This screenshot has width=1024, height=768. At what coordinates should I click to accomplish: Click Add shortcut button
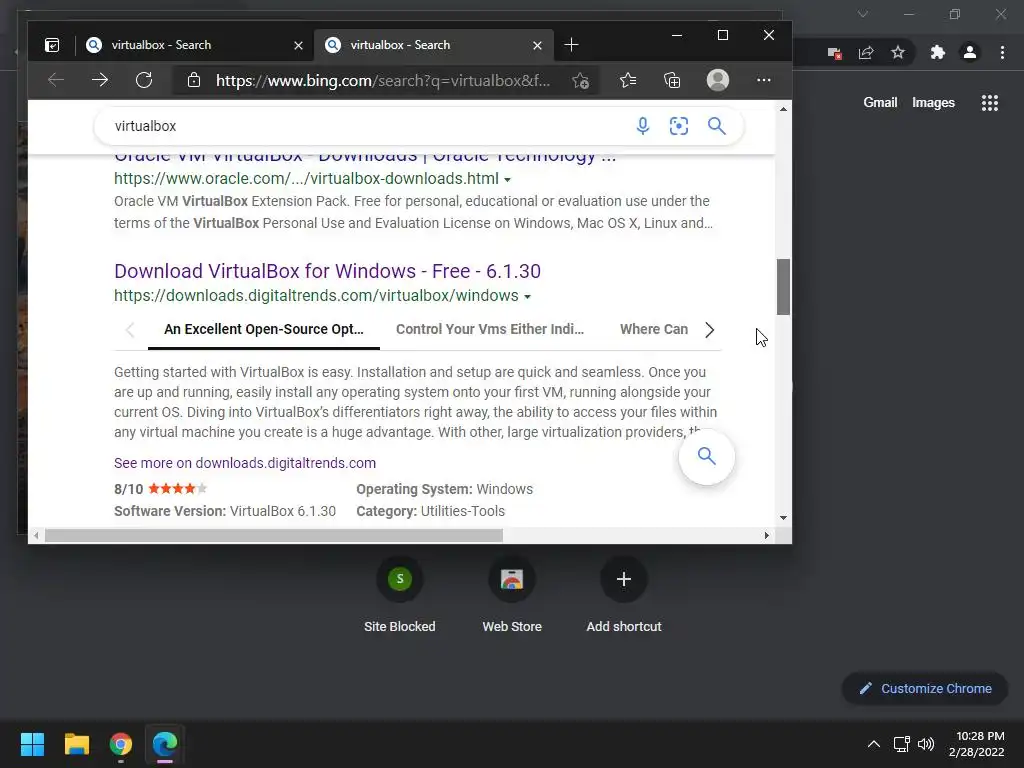coord(624,595)
